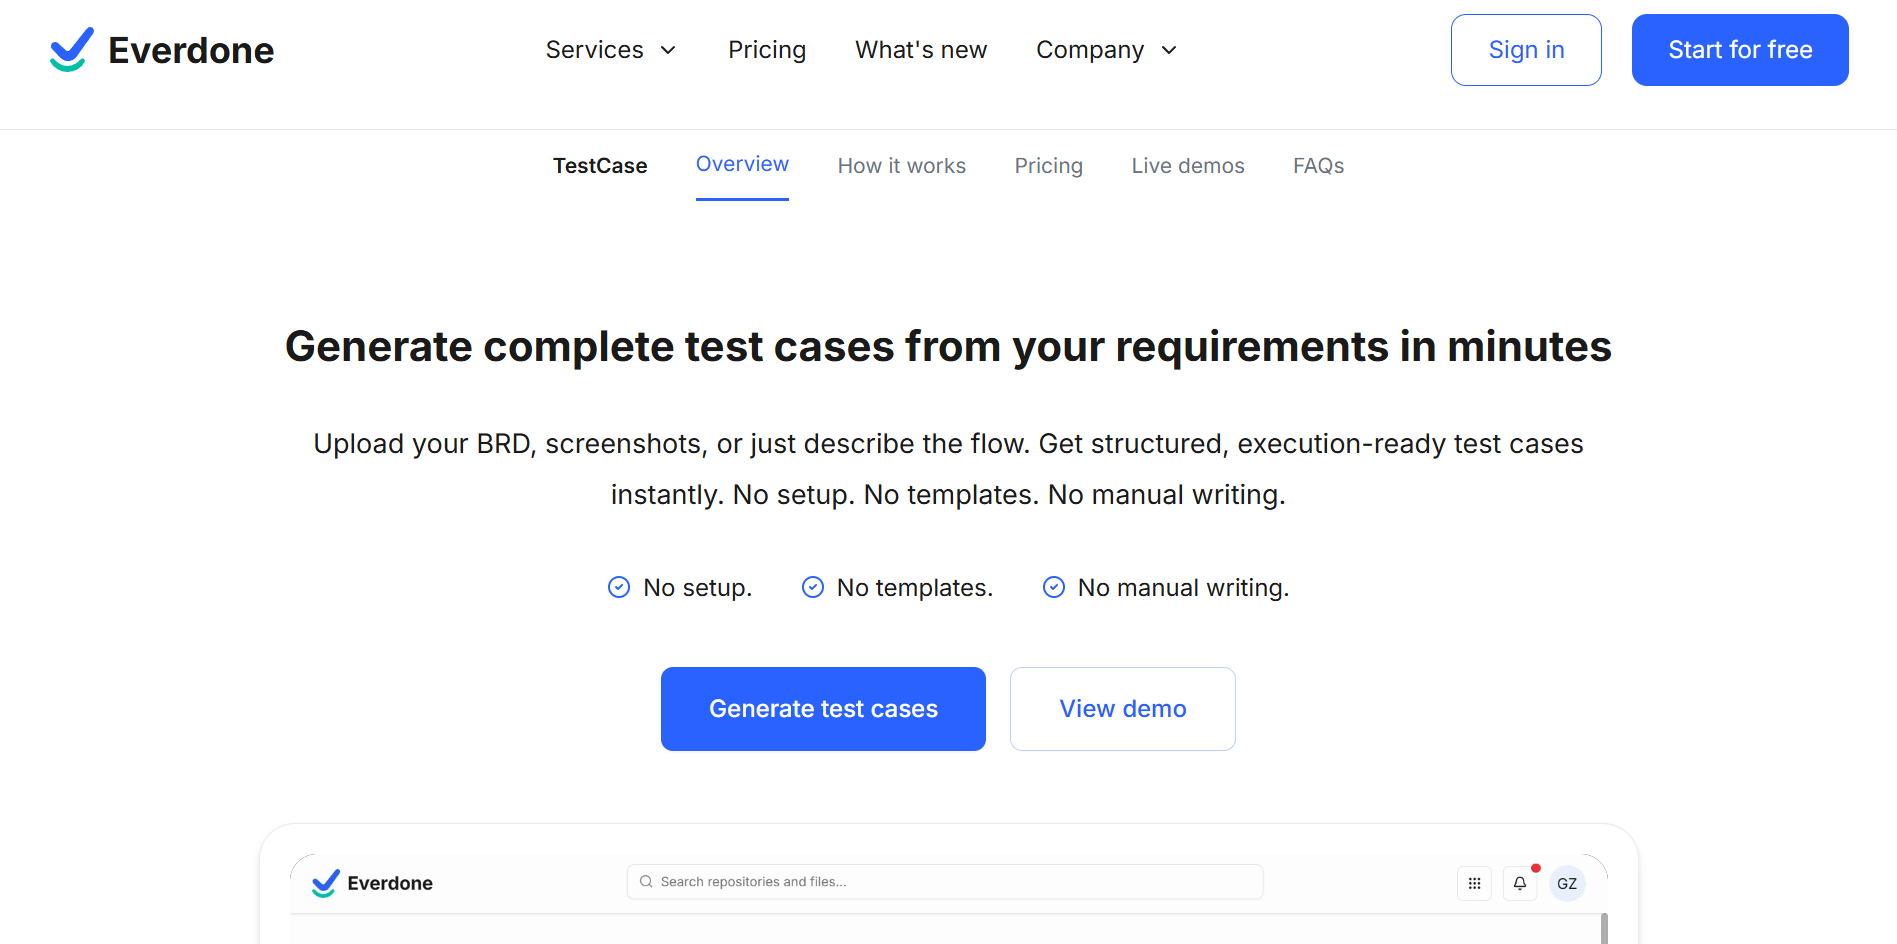
Task: Open "What's new" in the top navigation
Action: pyautogui.click(x=920, y=49)
